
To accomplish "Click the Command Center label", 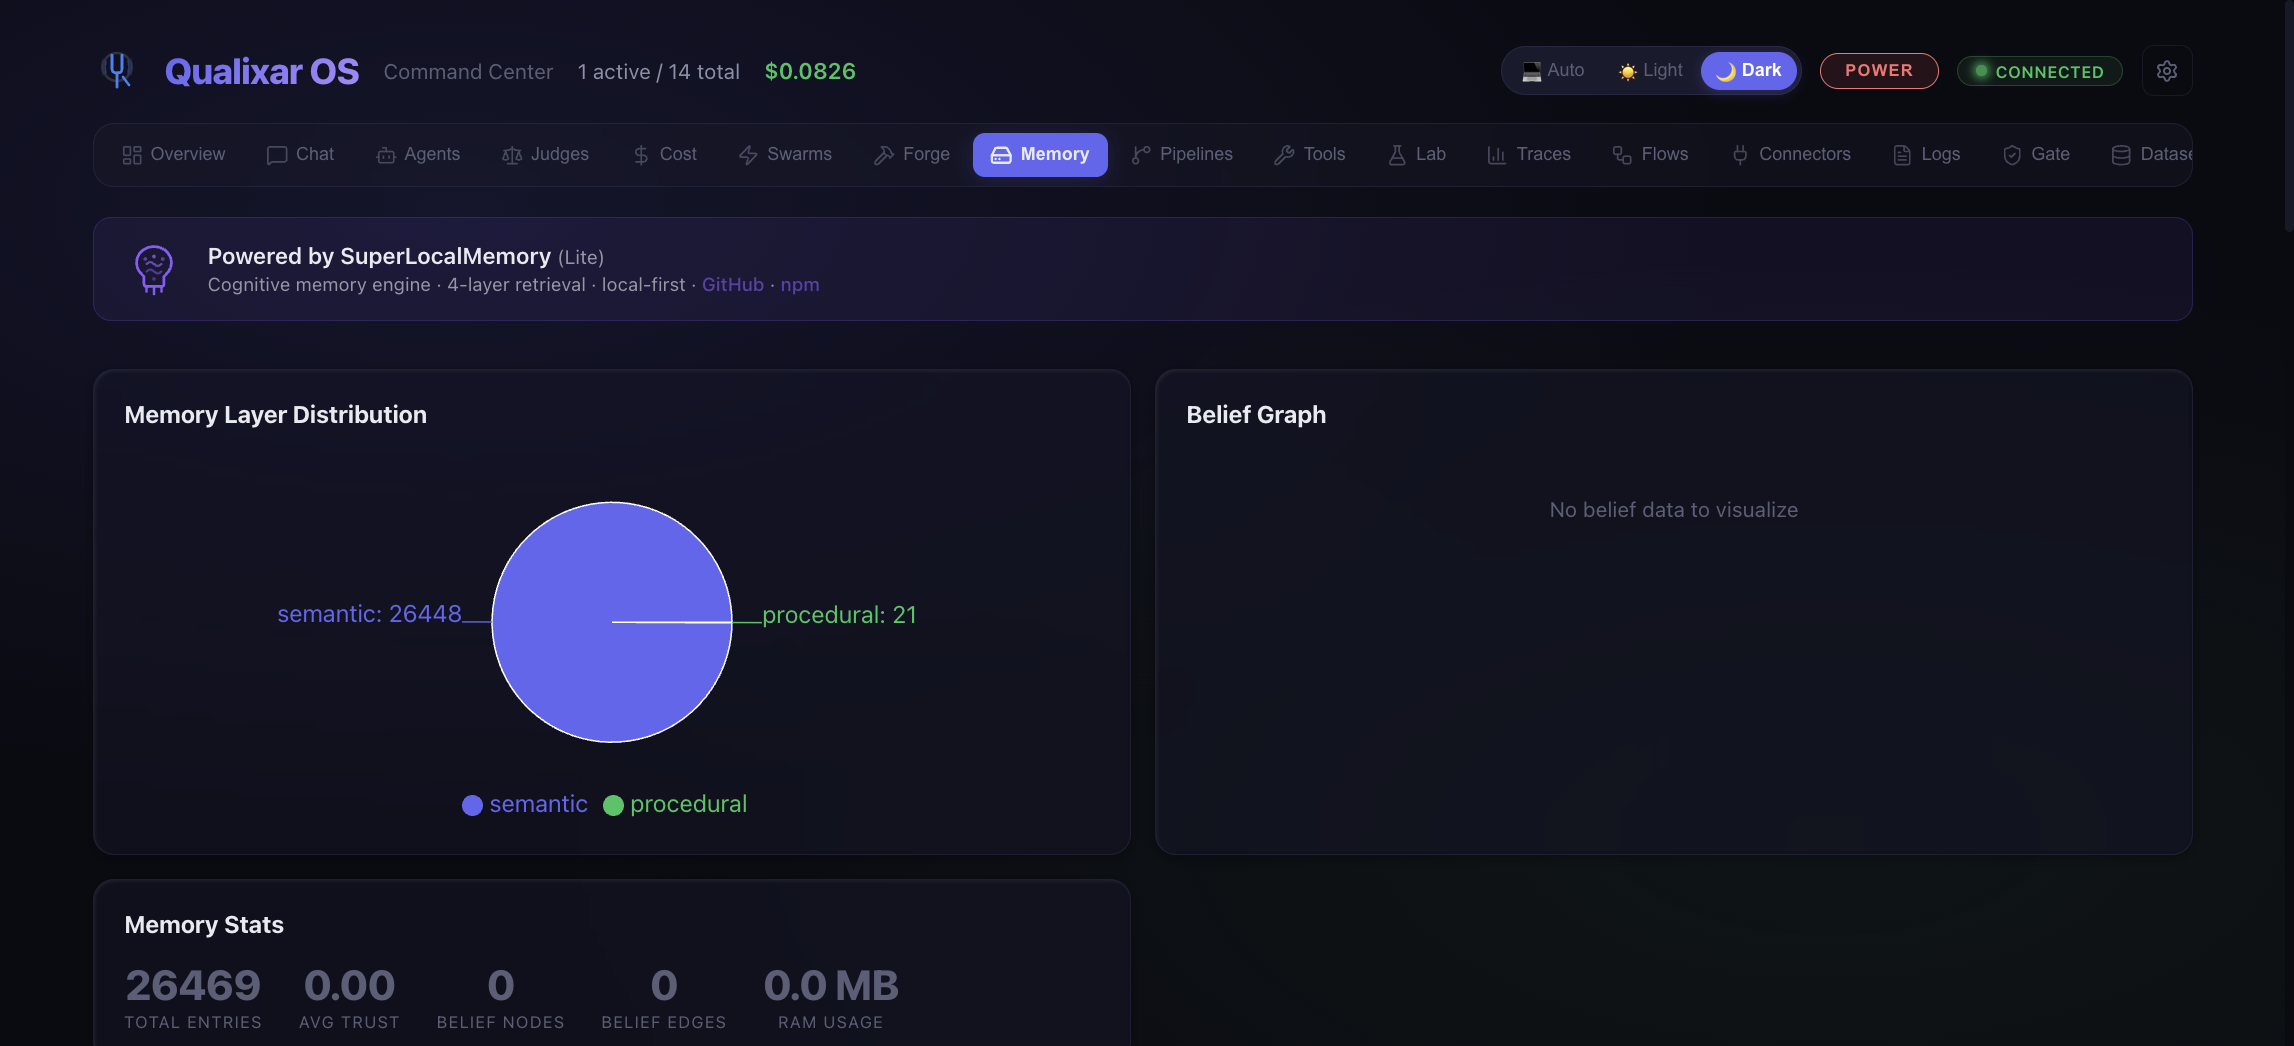I will [x=468, y=72].
